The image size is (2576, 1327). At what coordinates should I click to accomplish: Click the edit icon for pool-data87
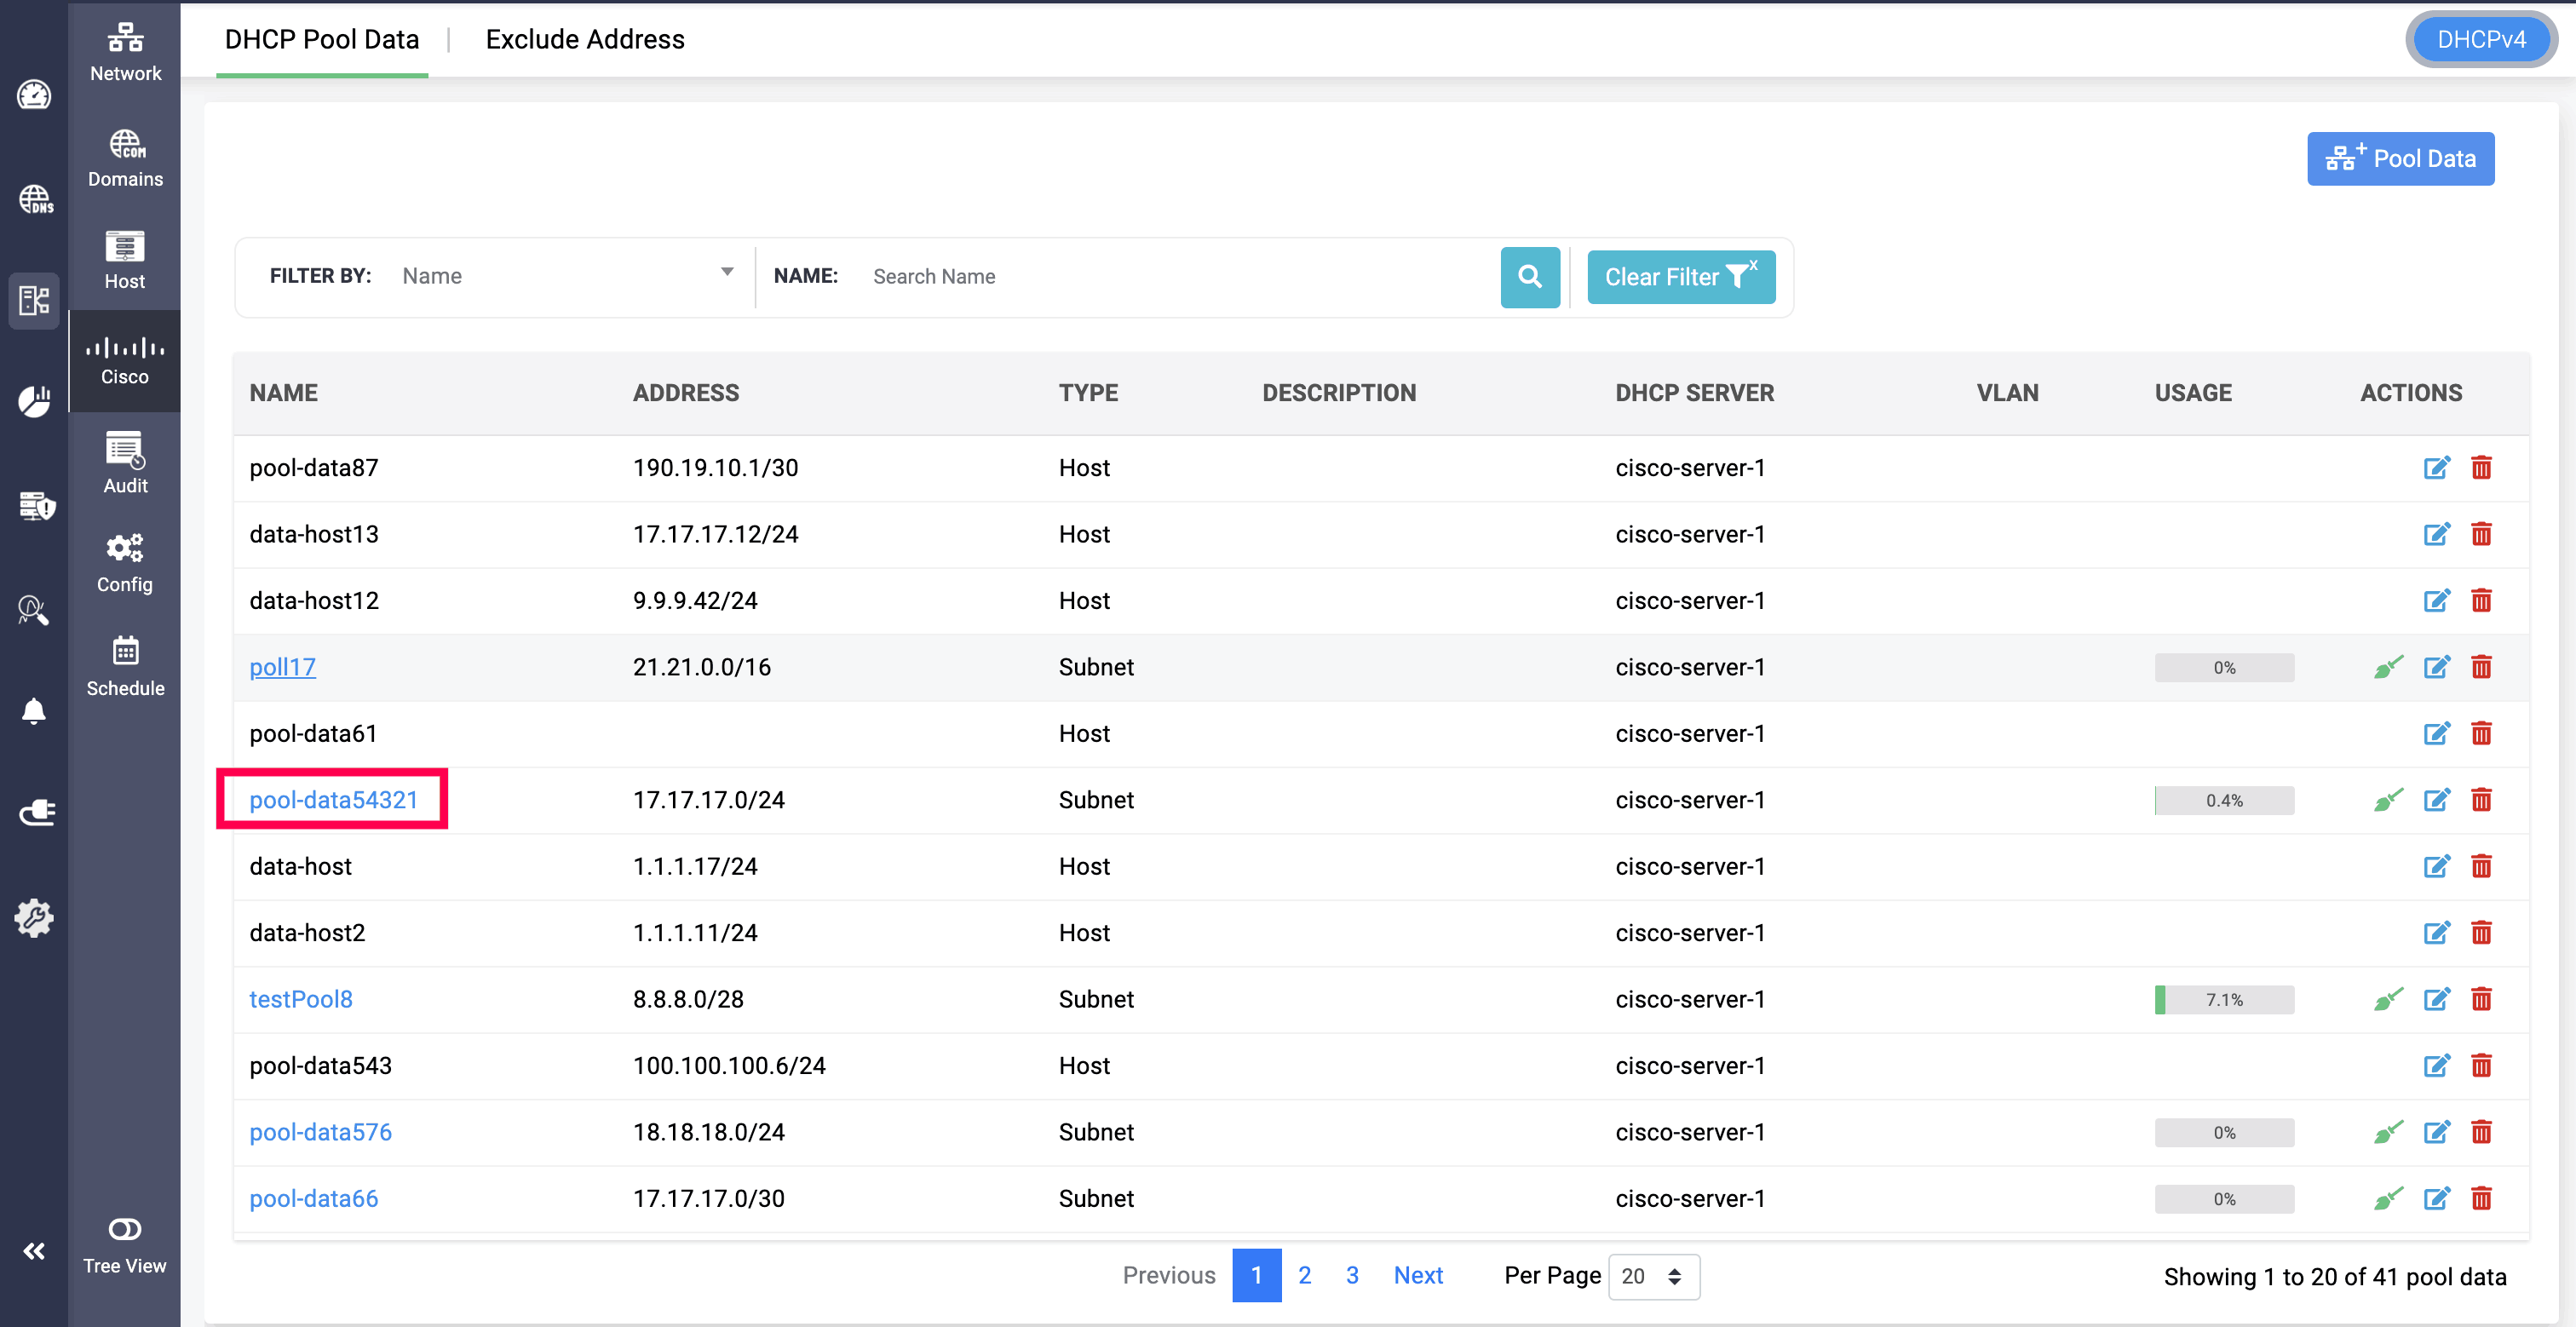tap(2436, 467)
